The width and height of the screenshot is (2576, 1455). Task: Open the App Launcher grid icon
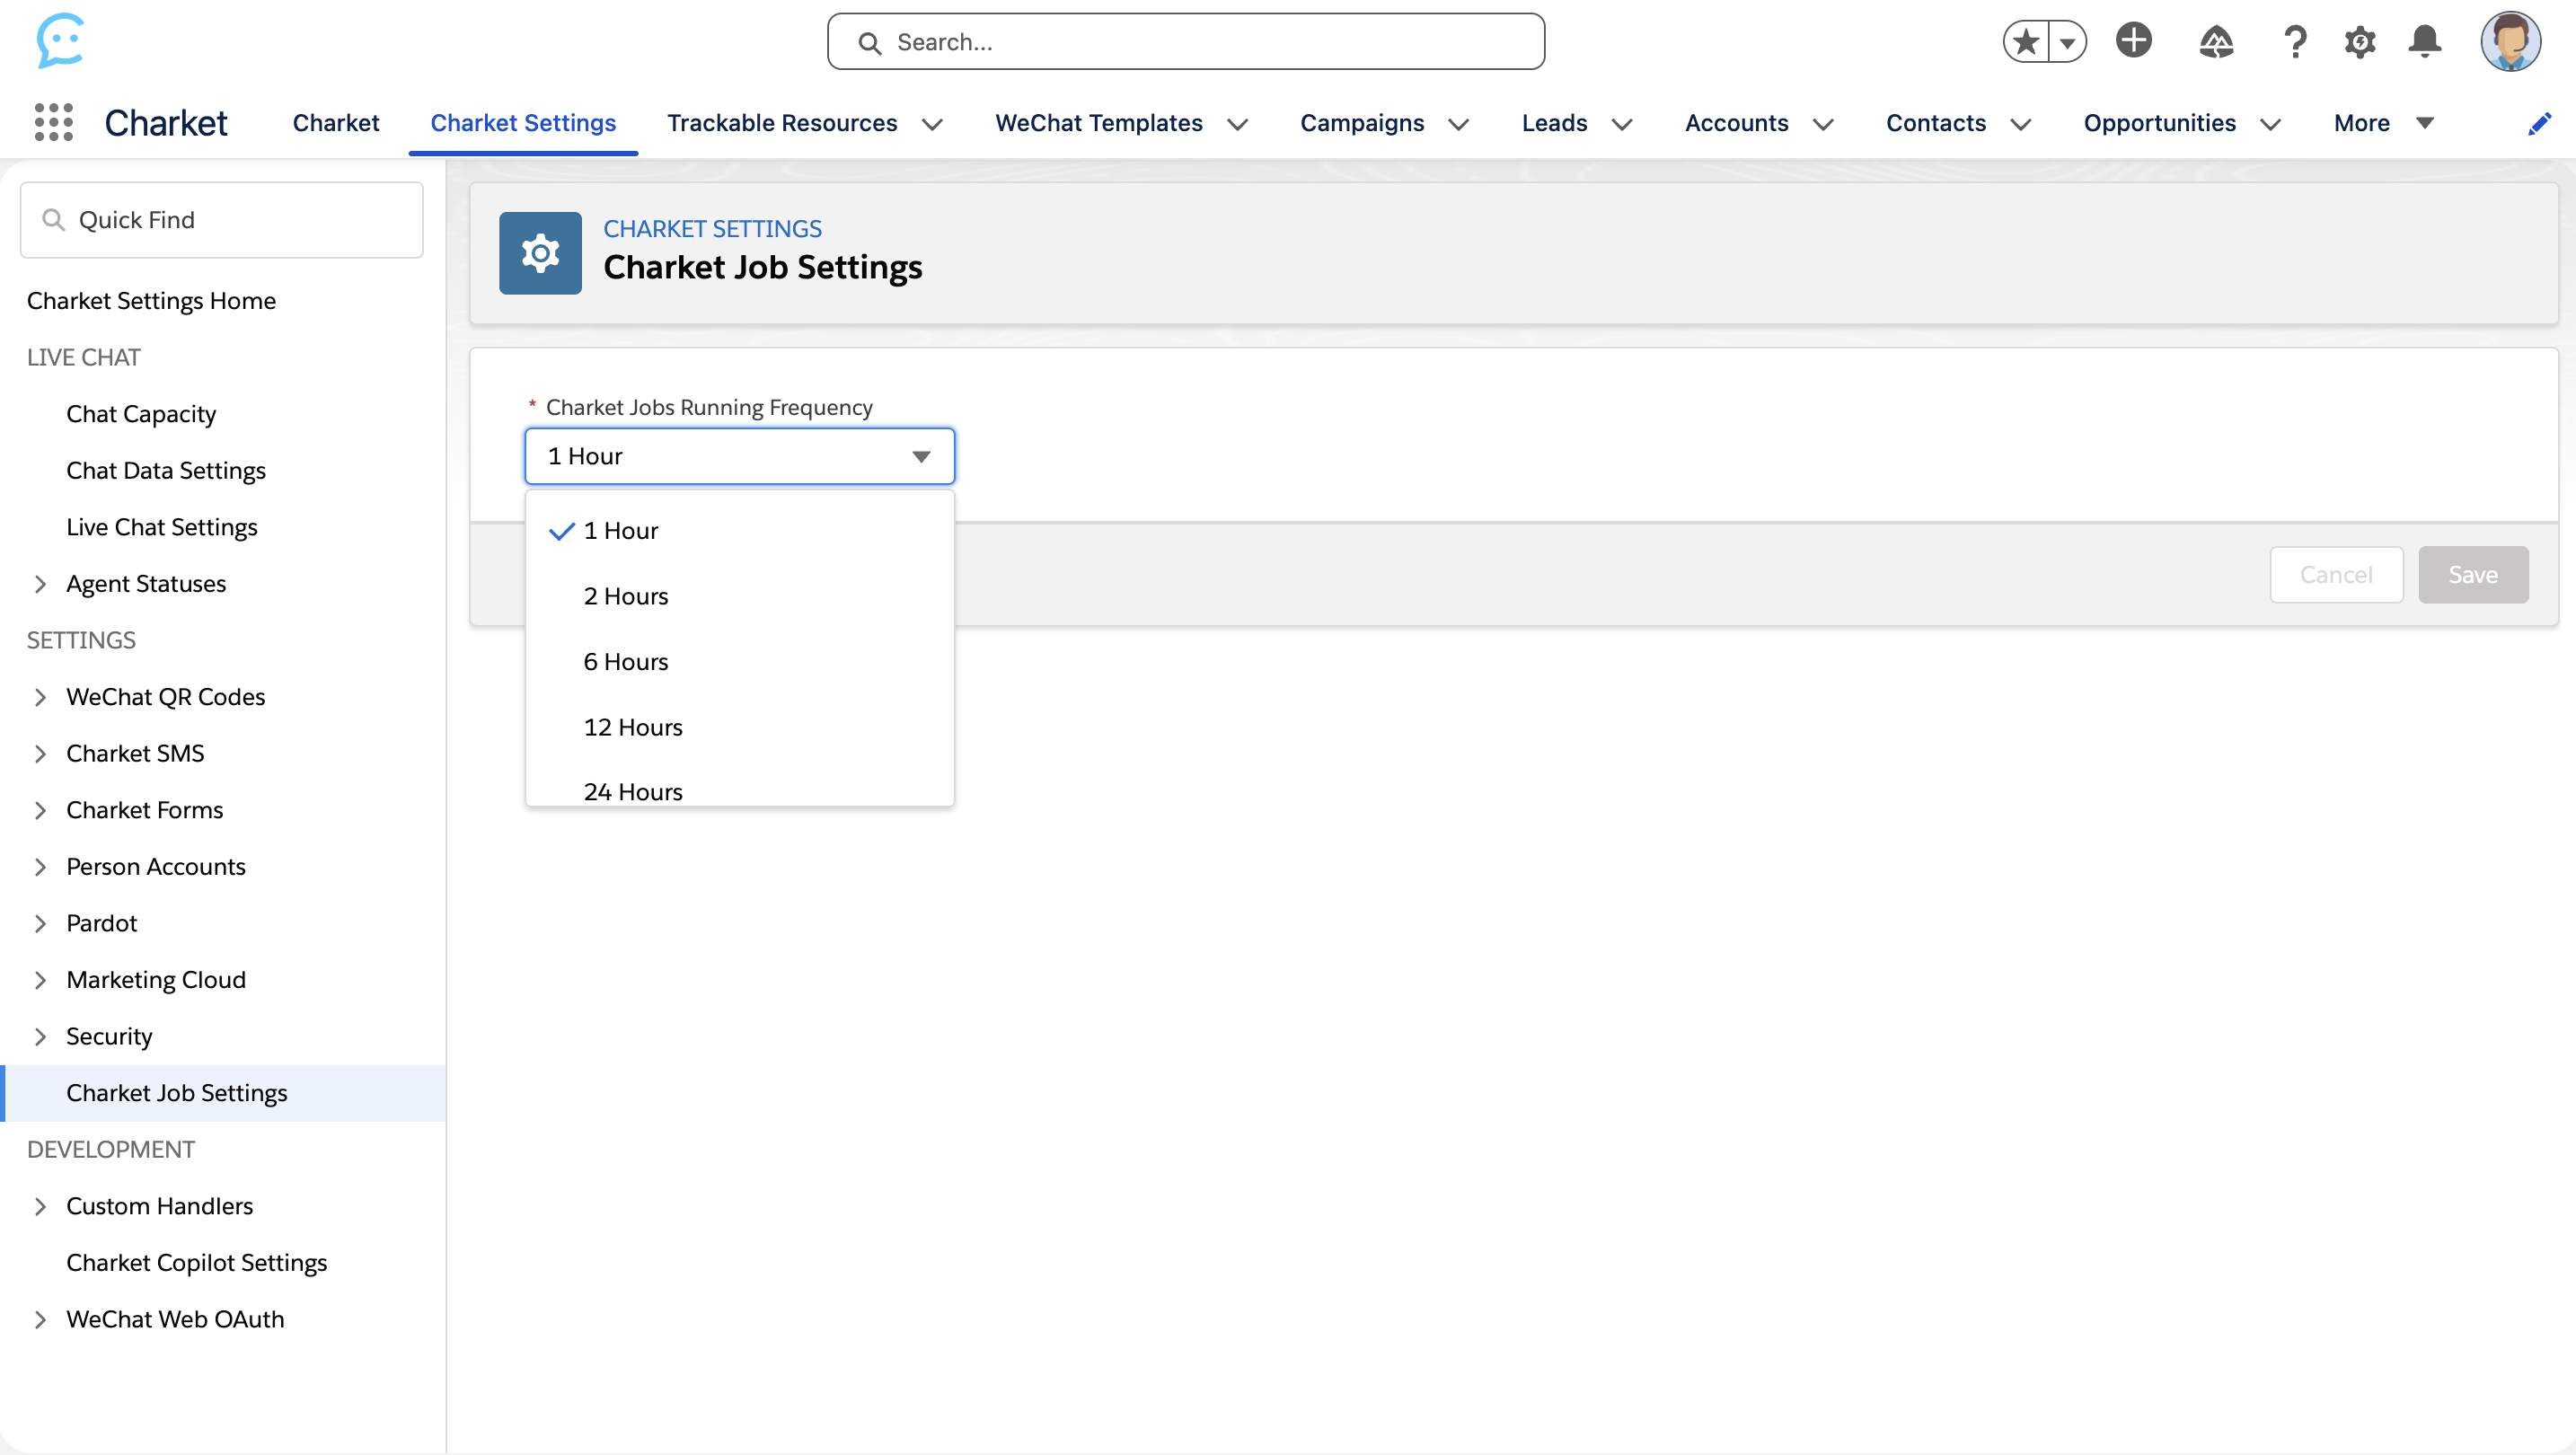tap(53, 121)
